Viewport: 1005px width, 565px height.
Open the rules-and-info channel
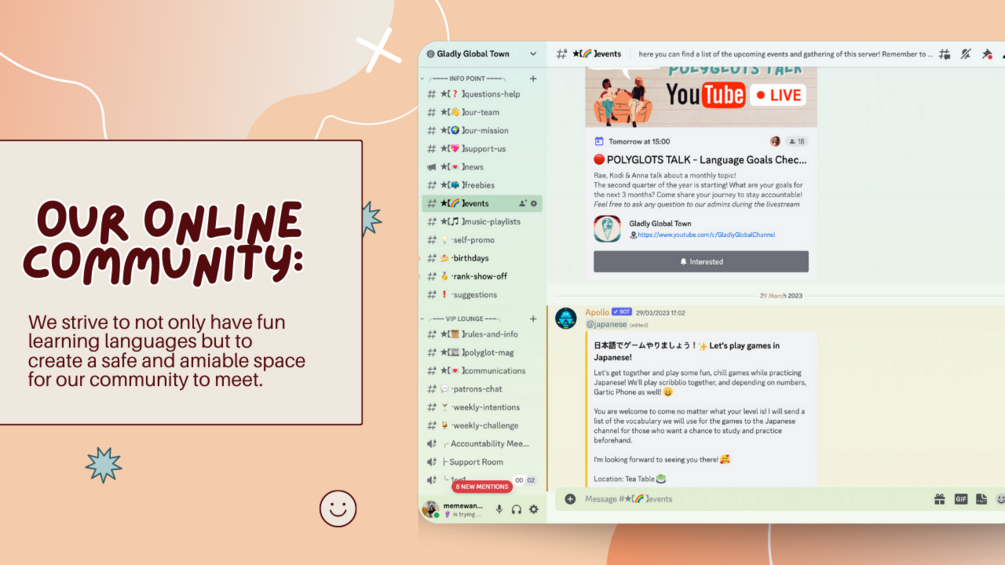(482, 334)
